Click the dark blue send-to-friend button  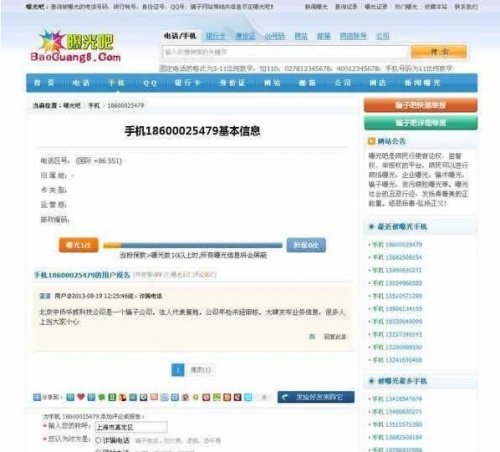pos(316,397)
